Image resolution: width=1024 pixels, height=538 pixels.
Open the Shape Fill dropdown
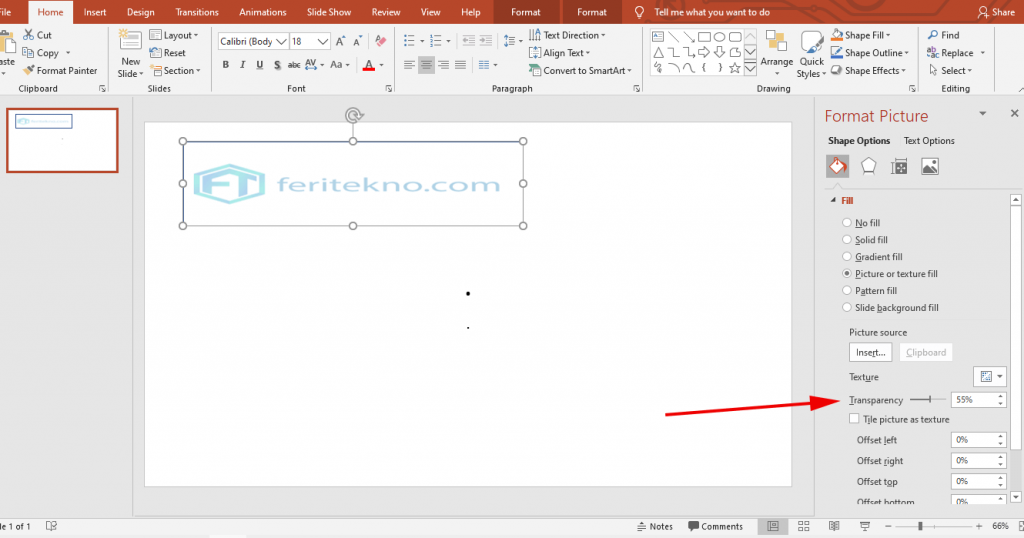click(861, 35)
